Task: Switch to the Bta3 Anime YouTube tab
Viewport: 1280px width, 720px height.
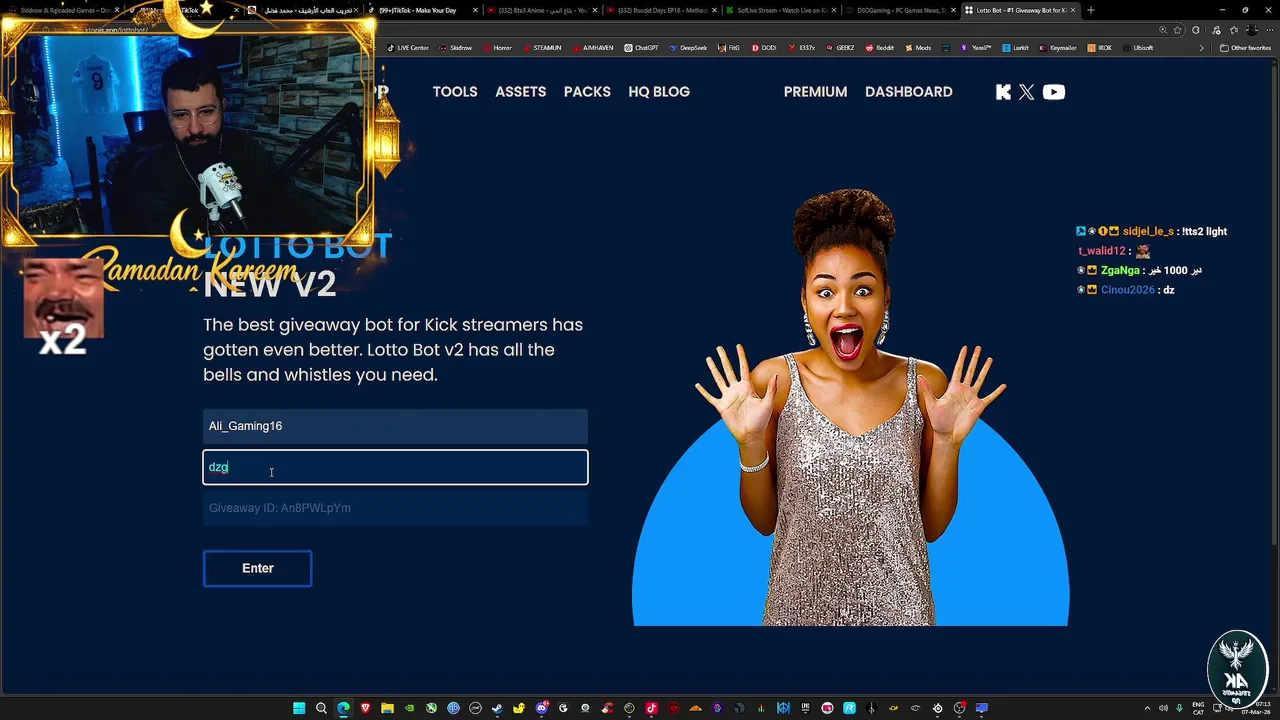Action: pyautogui.click(x=542, y=10)
